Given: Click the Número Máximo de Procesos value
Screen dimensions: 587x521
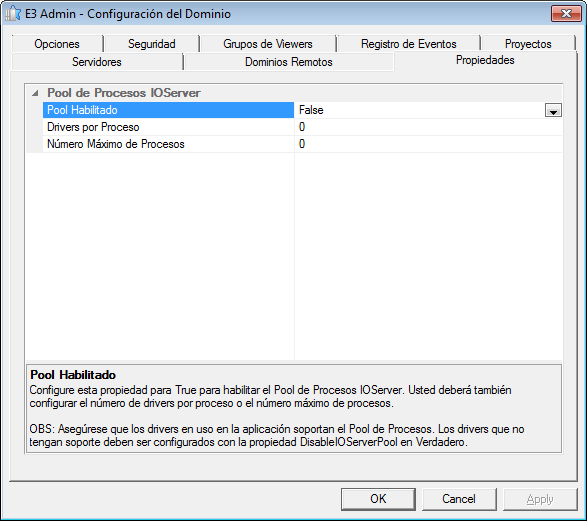Looking at the screenshot, I should coord(428,144).
